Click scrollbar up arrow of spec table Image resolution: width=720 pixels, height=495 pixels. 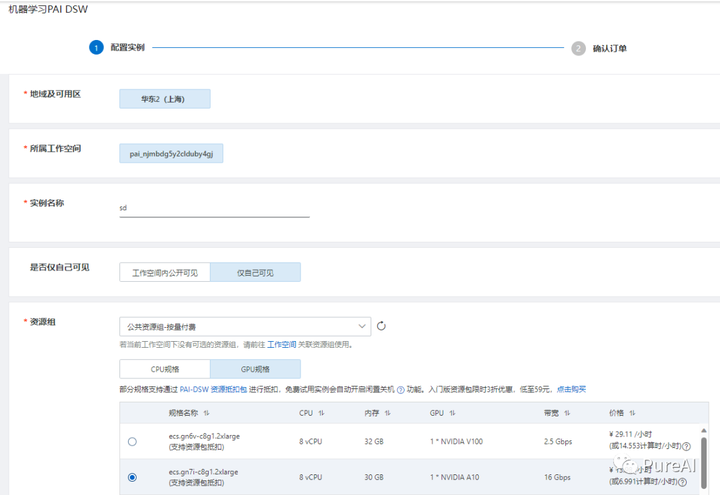[x=703, y=430]
